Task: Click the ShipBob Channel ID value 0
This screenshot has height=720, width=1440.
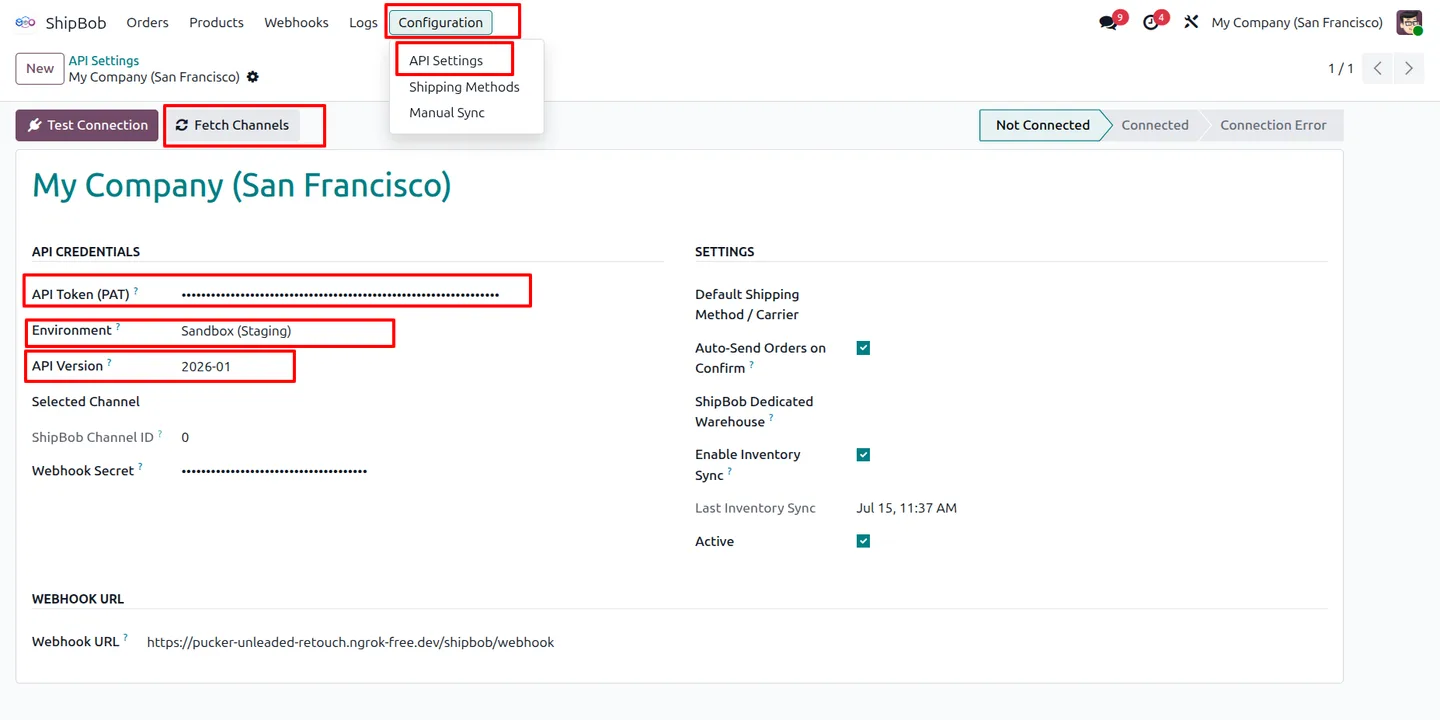Action: [x=185, y=437]
